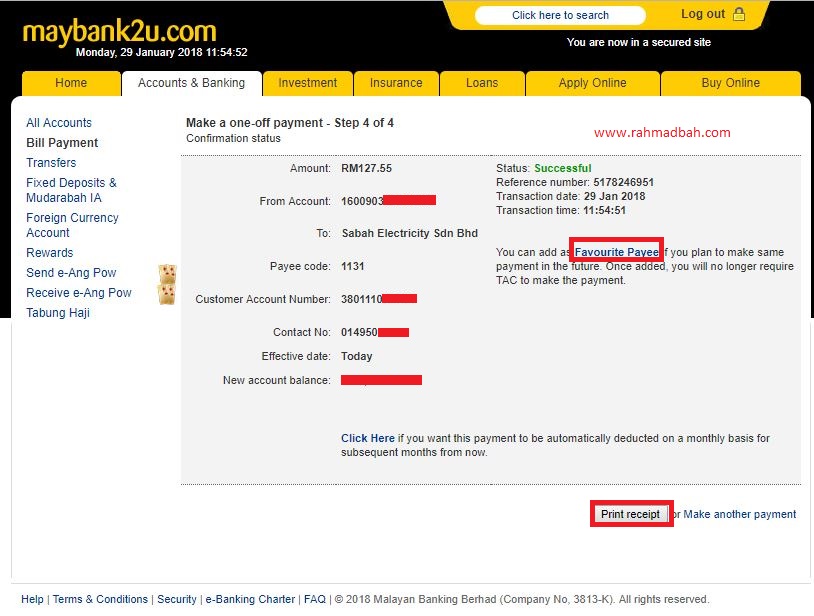Click the transaction date 29 Jan 2018
This screenshot has width=814, height=616.
pyautogui.click(x=614, y=196)
